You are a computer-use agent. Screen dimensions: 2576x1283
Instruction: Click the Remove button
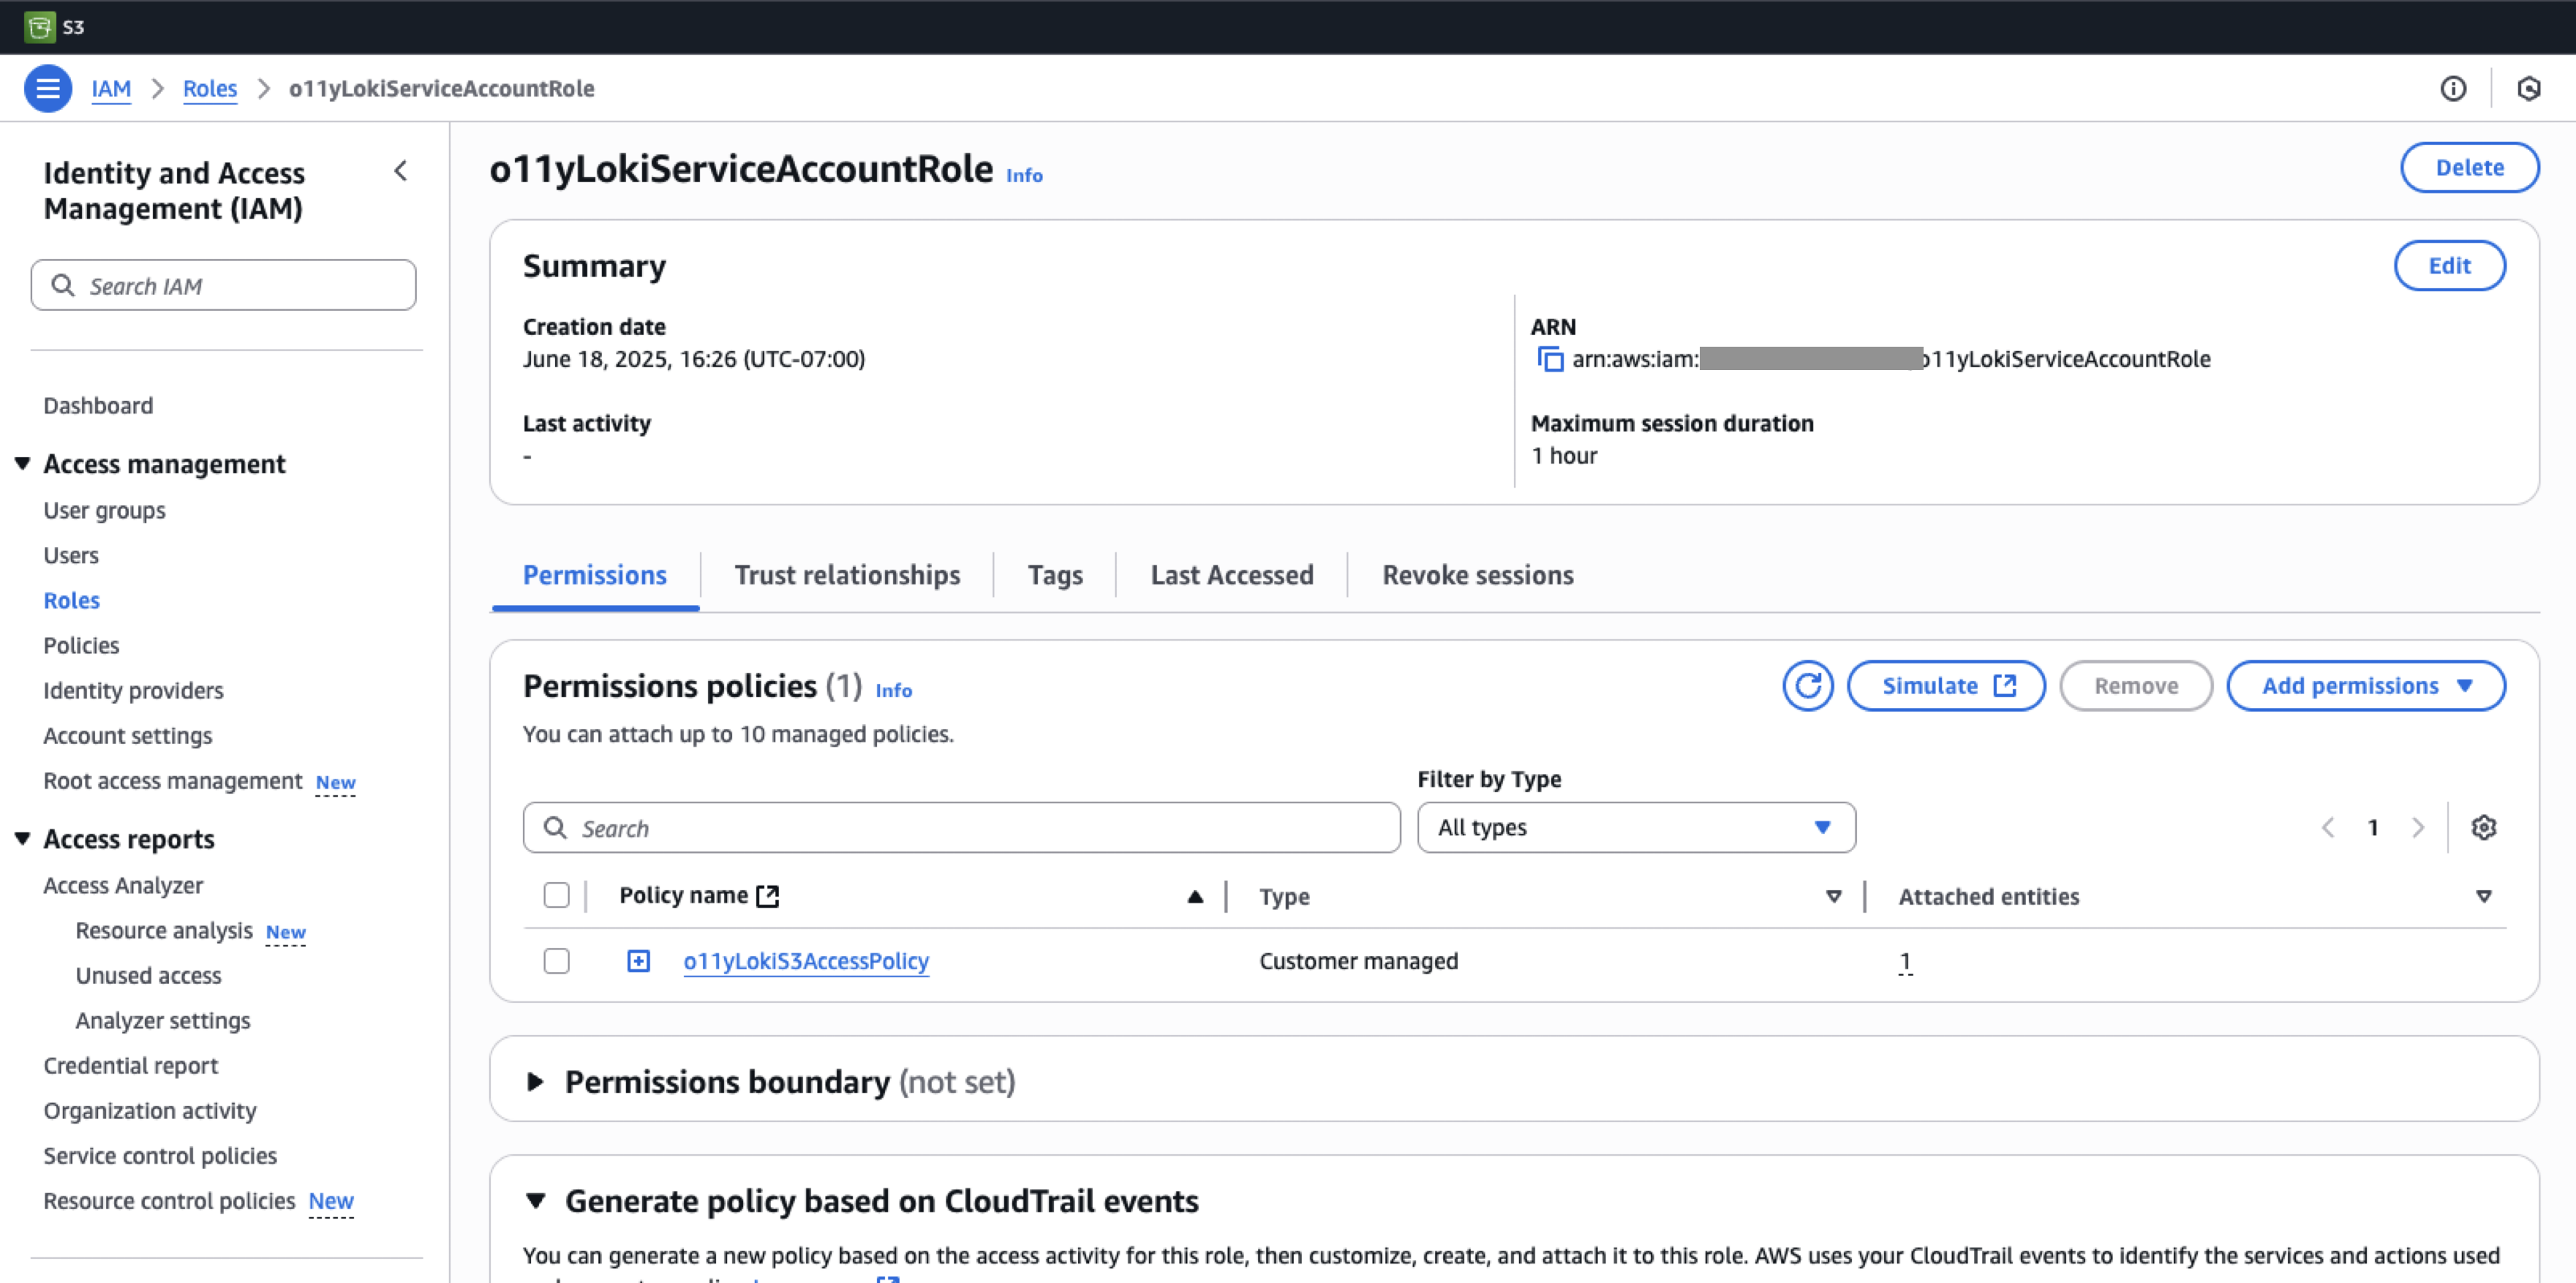pyautogui.click(x=2136, y=686)
